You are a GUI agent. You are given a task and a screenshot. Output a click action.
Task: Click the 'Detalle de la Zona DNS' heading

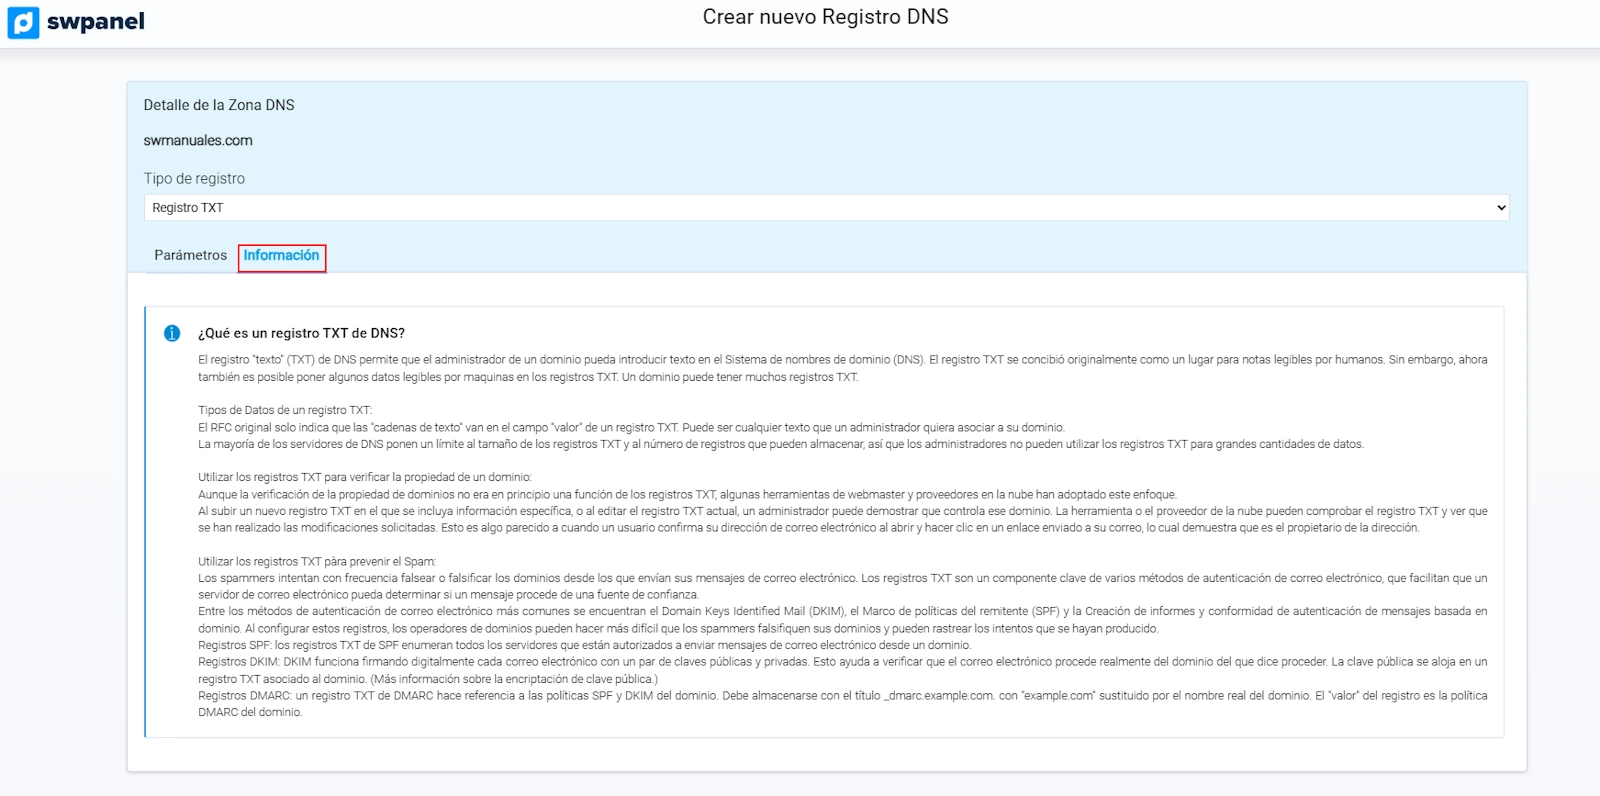[x=219, y=105]
